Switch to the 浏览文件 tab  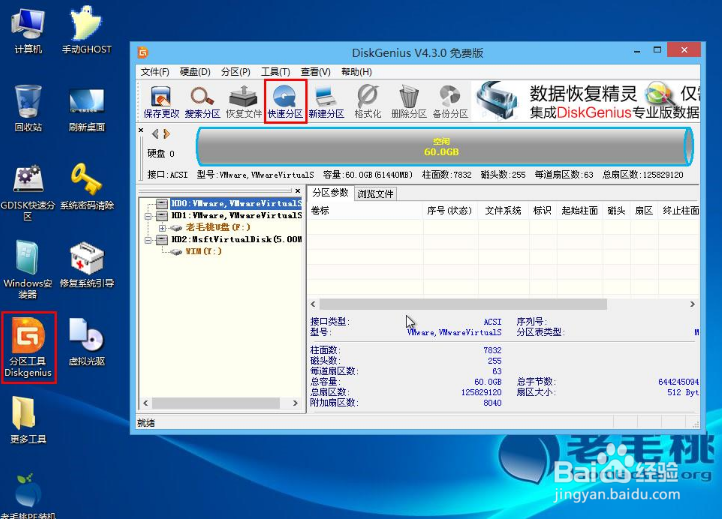pos(375,194)
